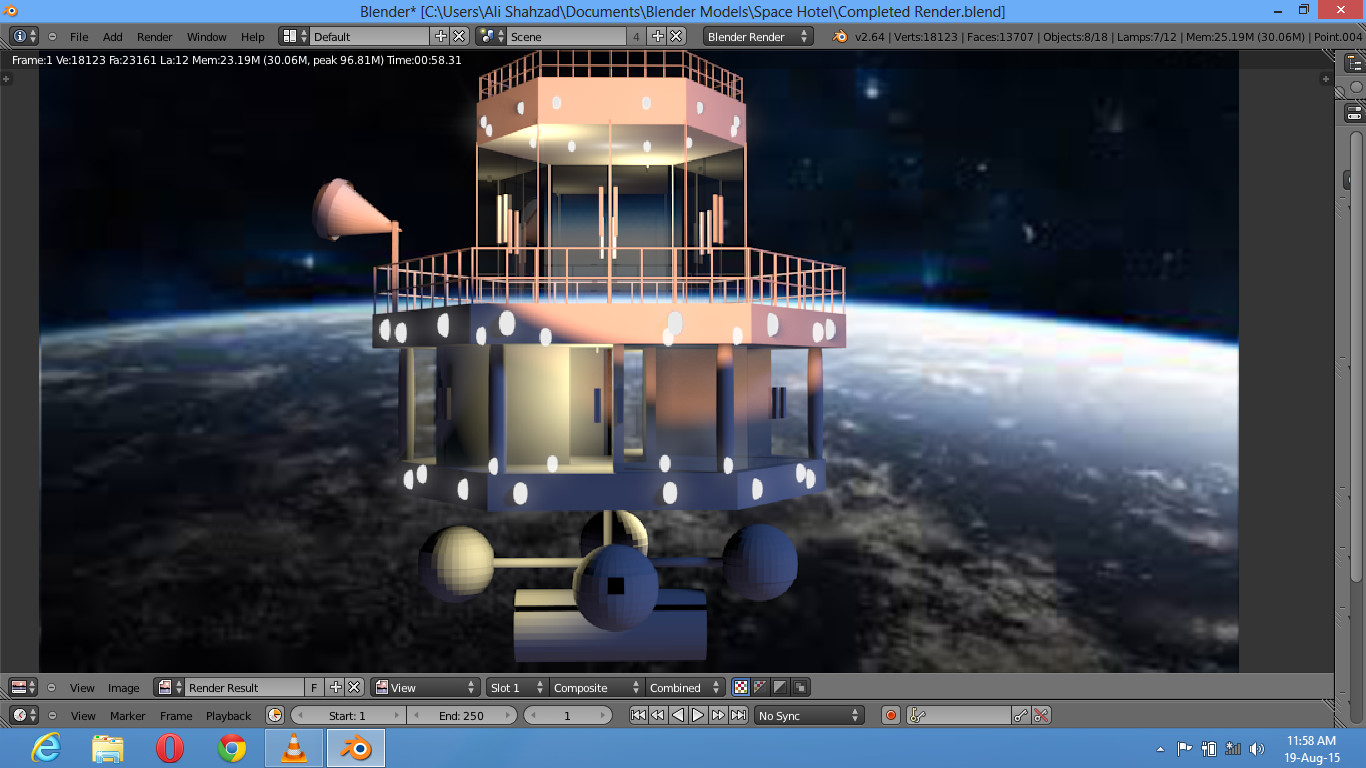Open the Frame menu
Image resolution: width=1366 pixels, height=768 pixels.
[x=176, y=716]
